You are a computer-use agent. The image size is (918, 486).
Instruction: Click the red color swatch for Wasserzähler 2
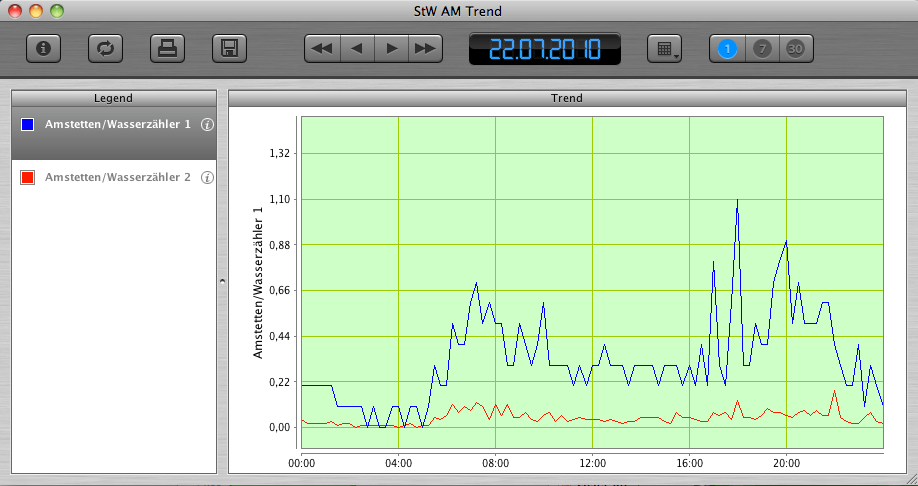tap(28, 177)
